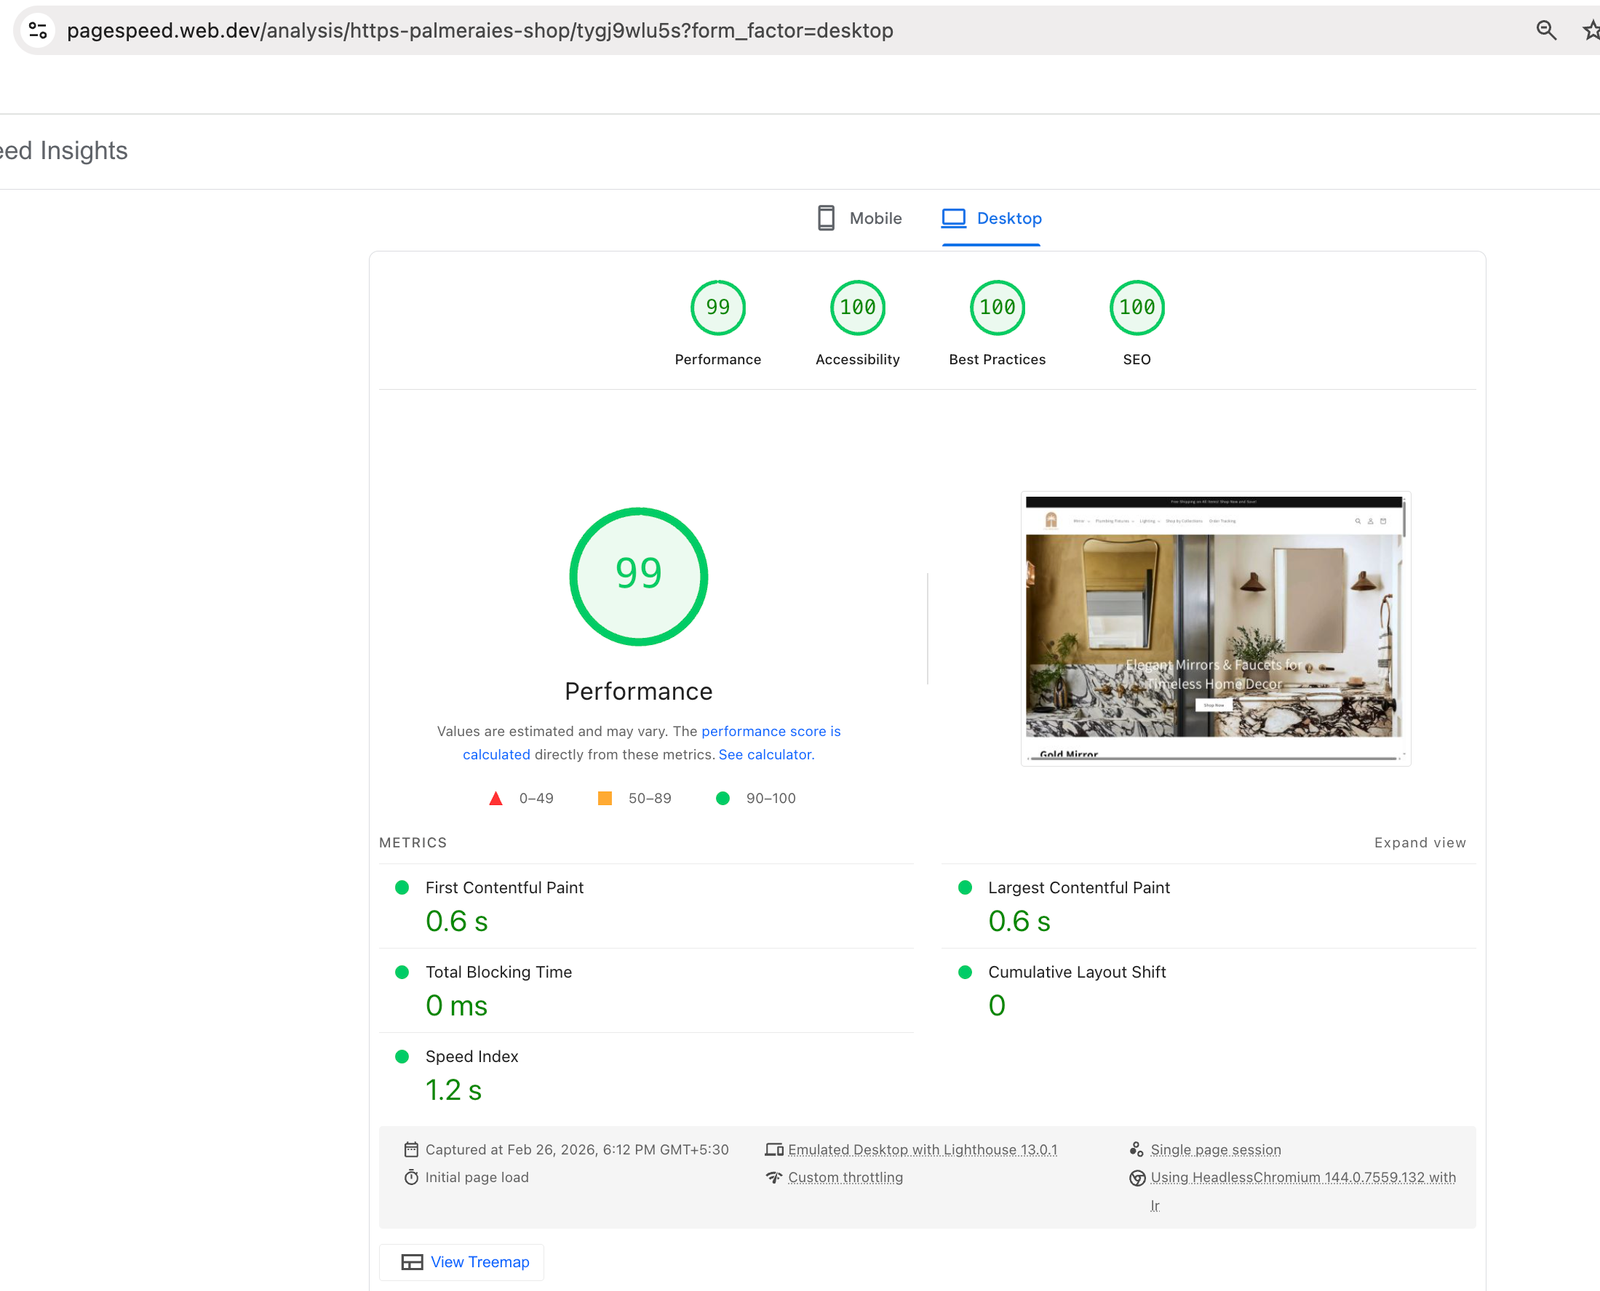
Task: Click the Chrome icon beside HeadlessChromium info
Action: 1137,1178
